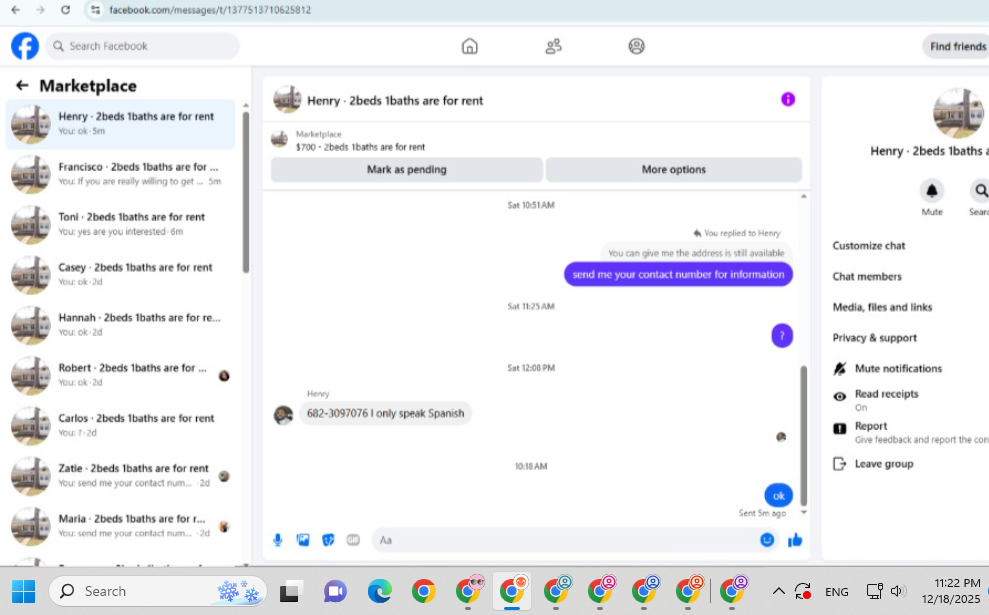This screenshot has height=615, width=989.
Task: Click the '682-3097076 I only speak Spanish' message
Action: coord(385,413)
